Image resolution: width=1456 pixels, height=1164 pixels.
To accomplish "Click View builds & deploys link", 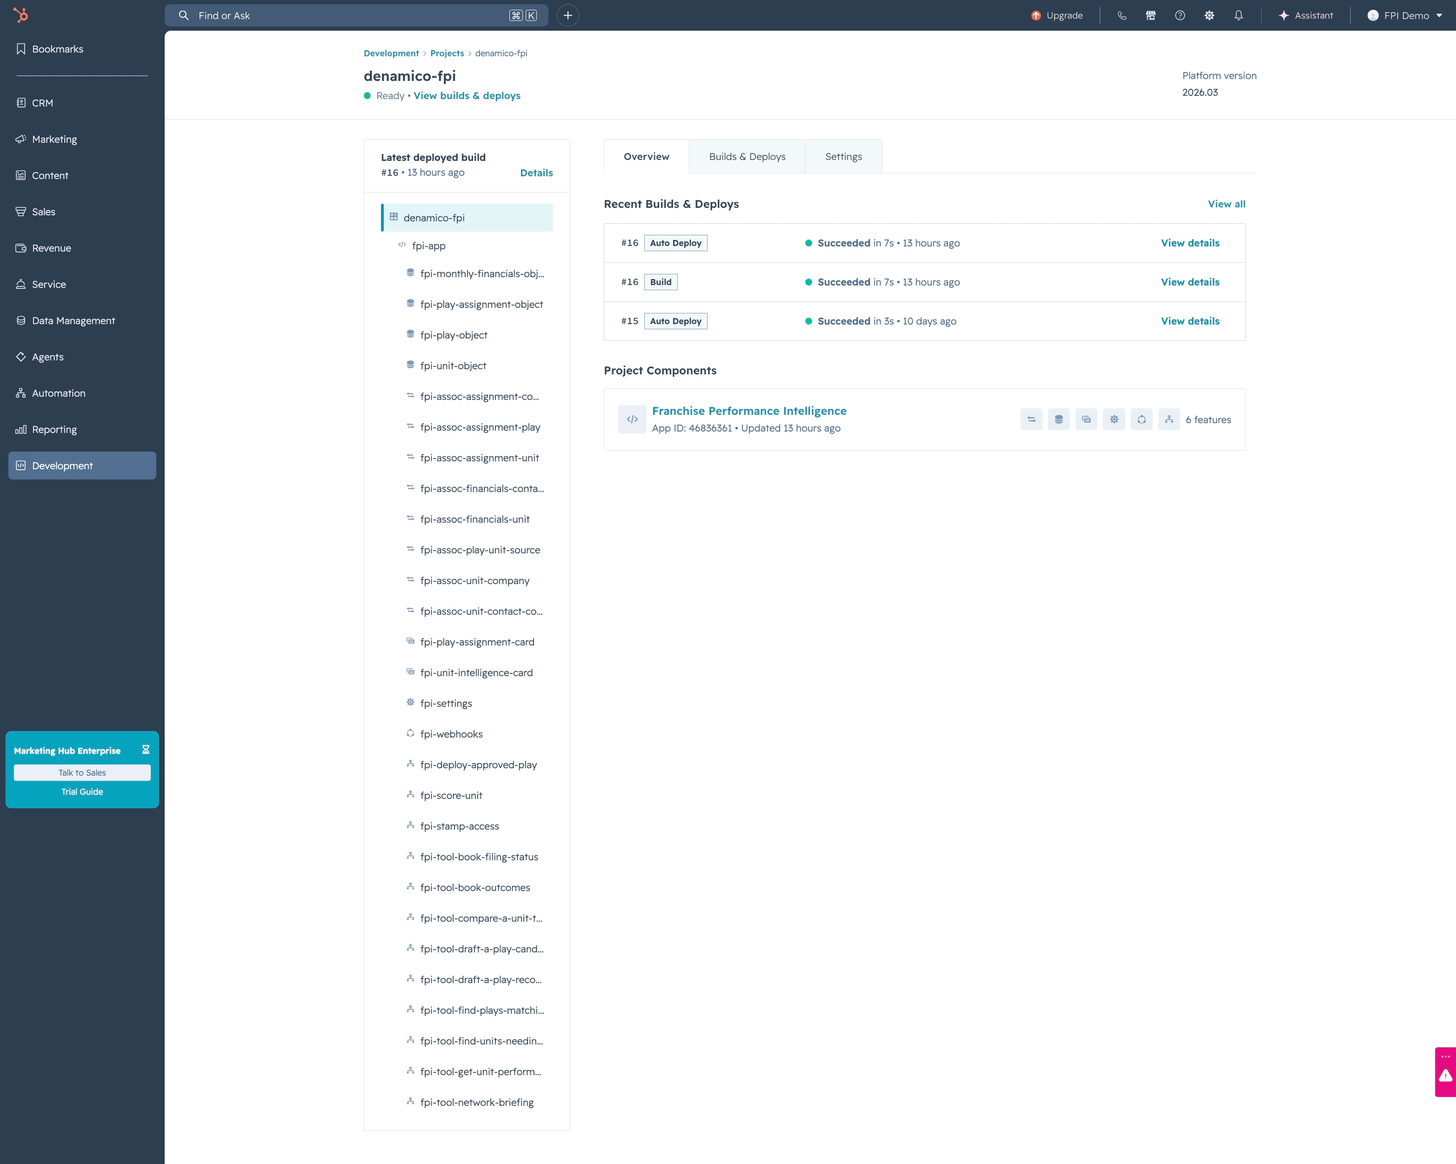I will [467, 96].
